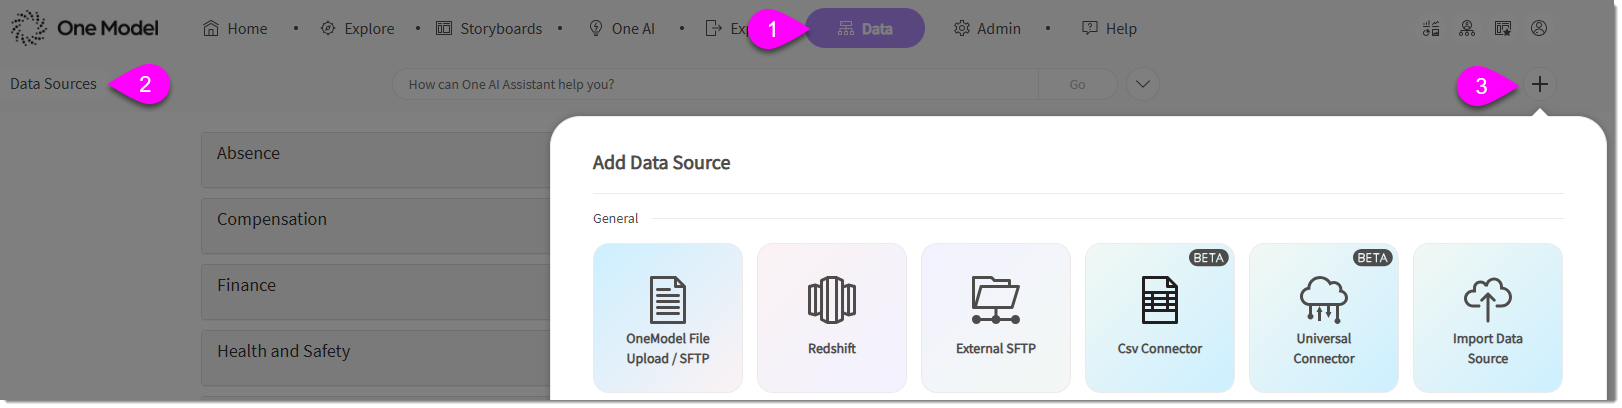Pick the Csv Connector beta tile
Image resolution: width=1622 pixels, height=408 pixels.
1160,317
